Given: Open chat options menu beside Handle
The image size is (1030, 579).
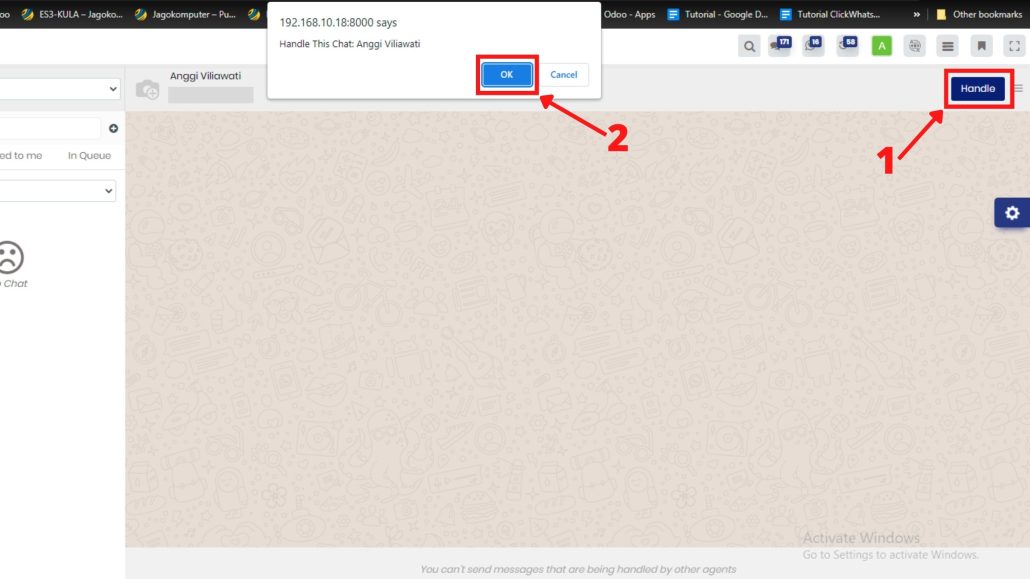Looking at the screenshot, I should pyautogui.click(x=1018, y=88).
